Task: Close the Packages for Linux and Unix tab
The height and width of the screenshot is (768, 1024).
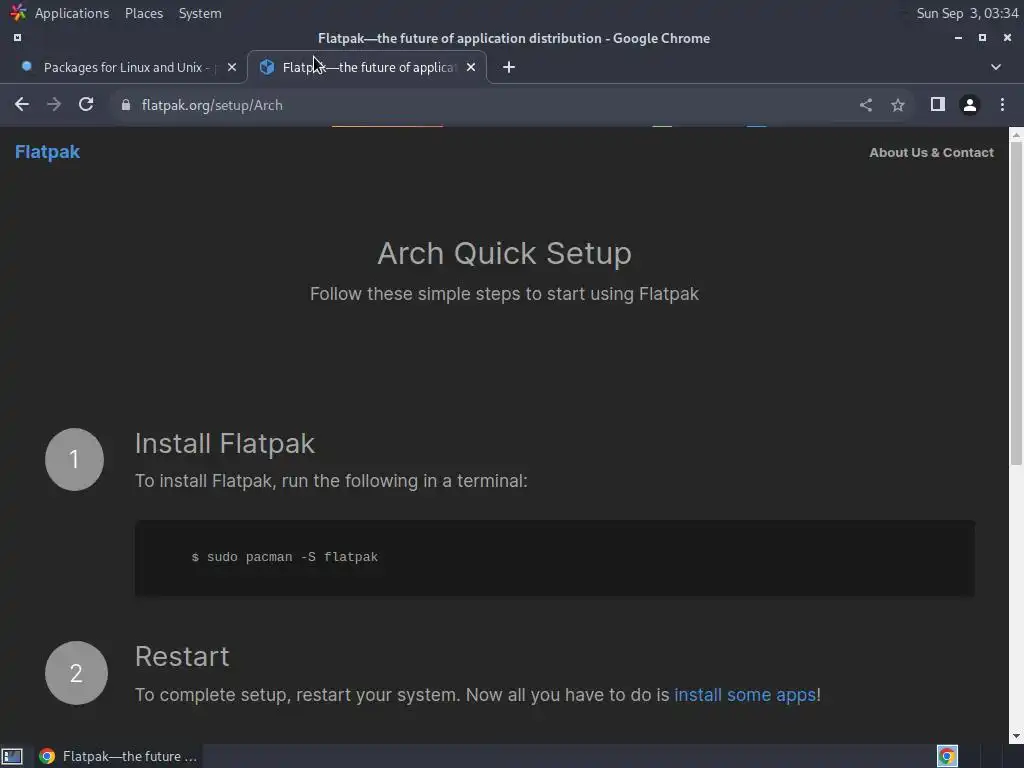Action: click(x=232, y=67)
